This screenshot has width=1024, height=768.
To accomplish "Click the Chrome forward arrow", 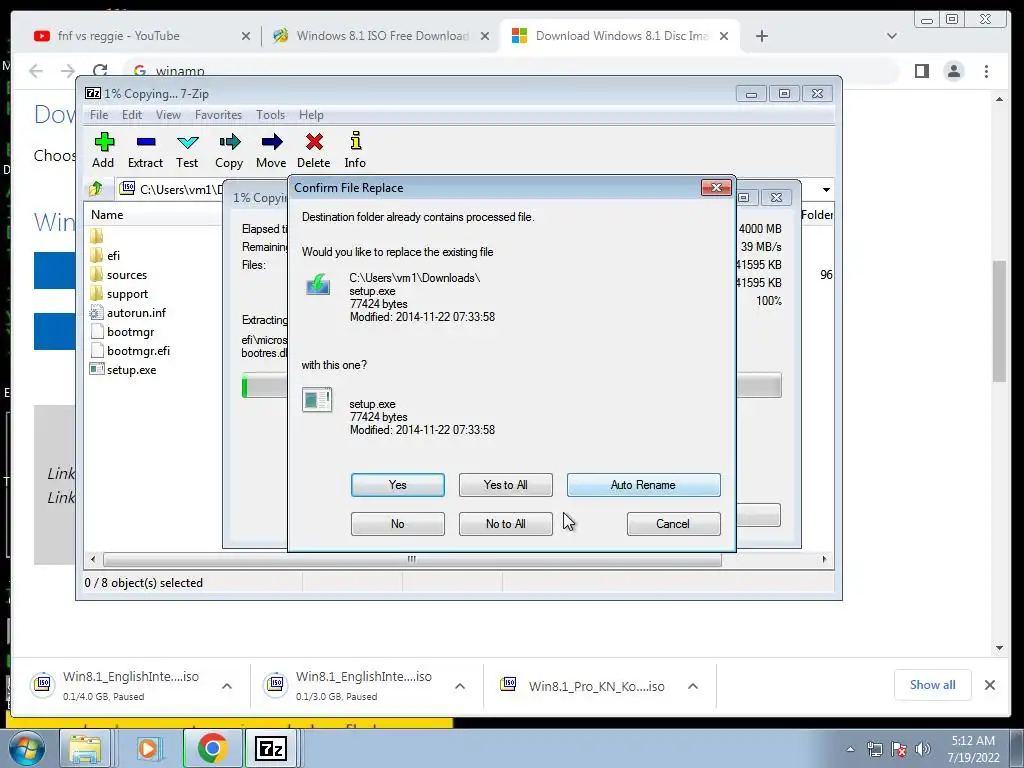I will (68, 71).
